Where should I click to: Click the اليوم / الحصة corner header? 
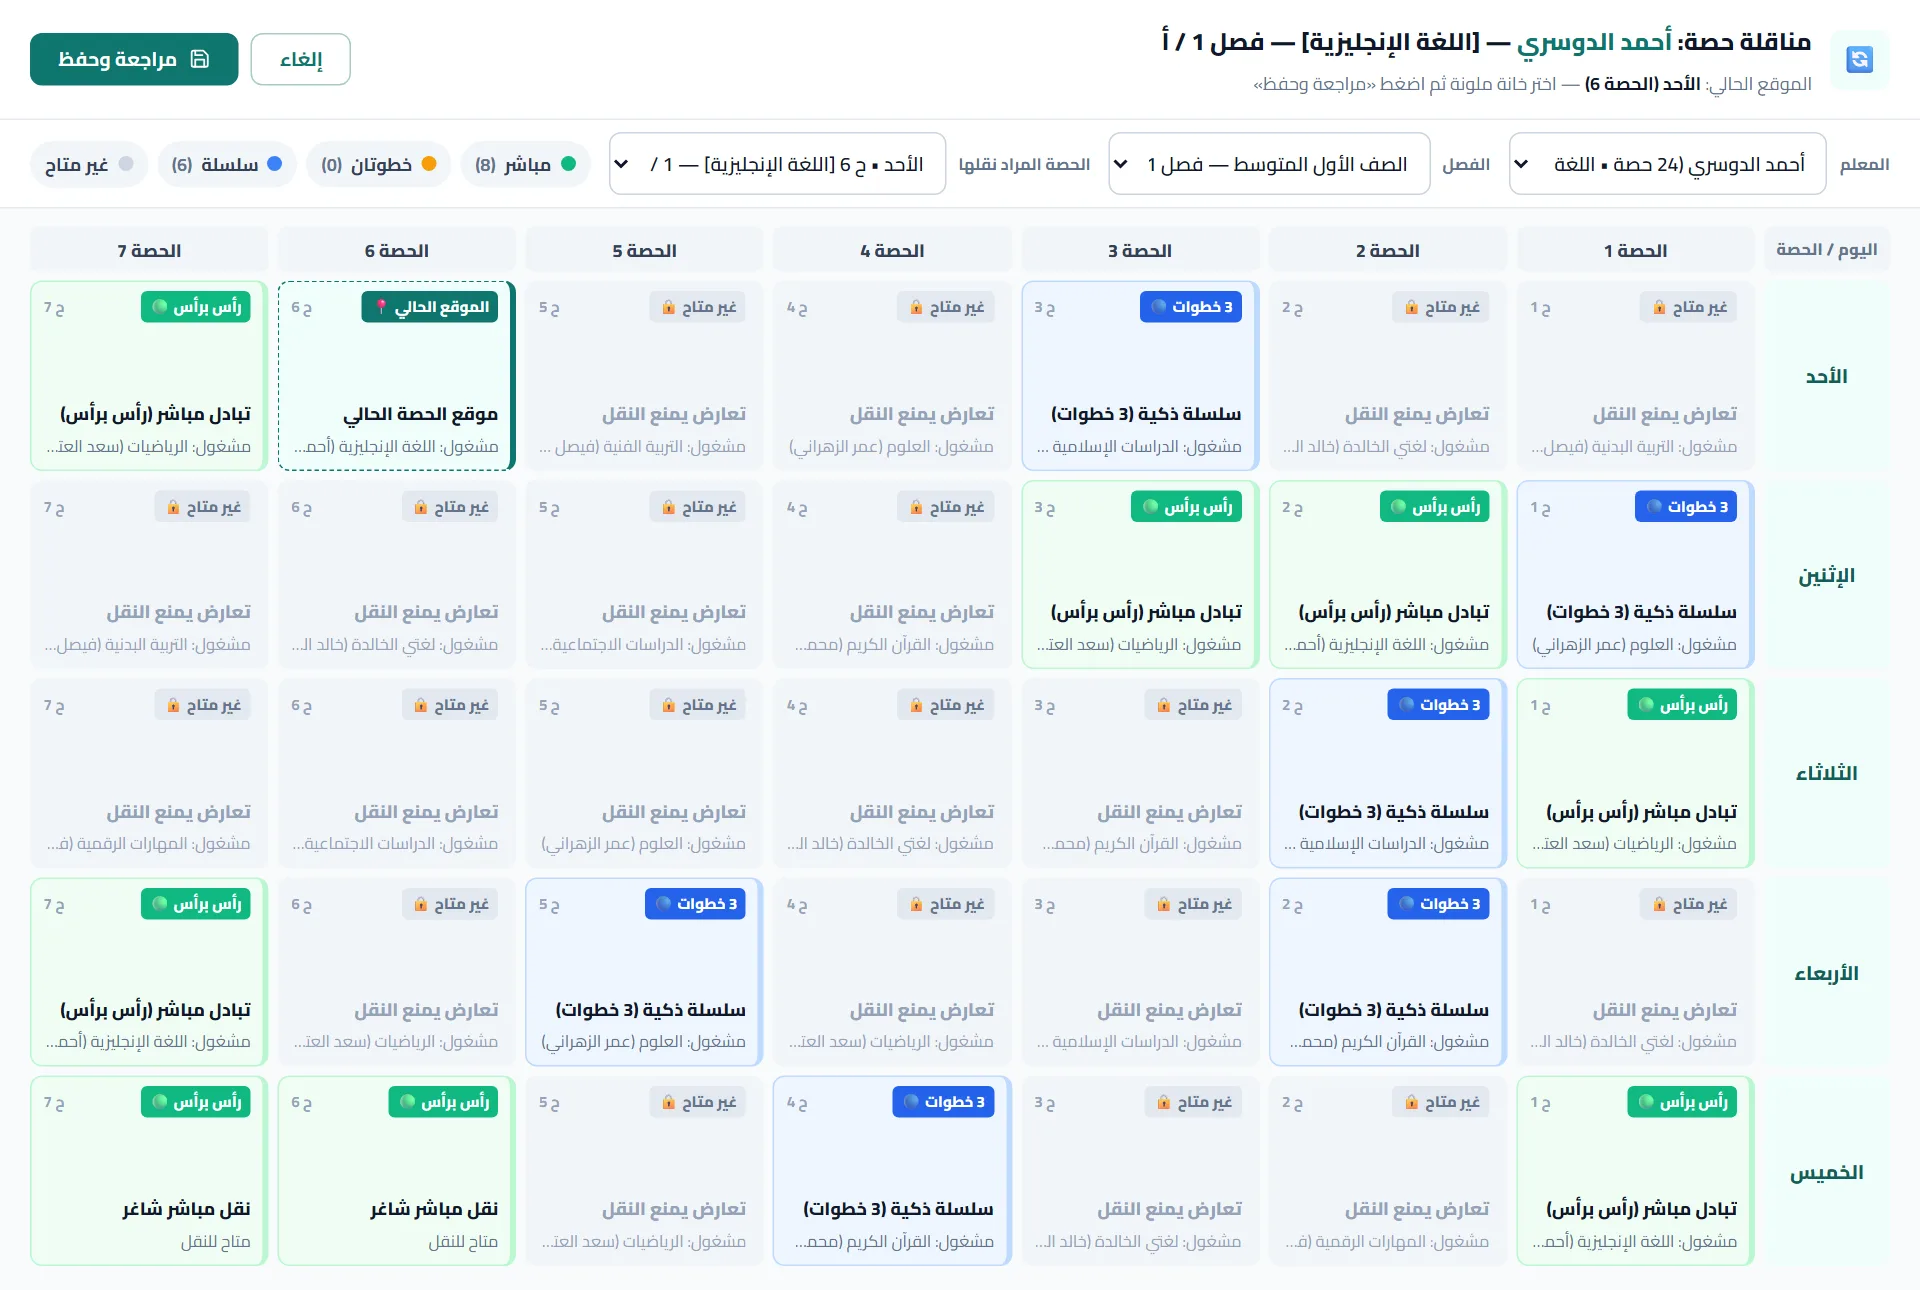pyautogui.click(x=1826, y=250)
